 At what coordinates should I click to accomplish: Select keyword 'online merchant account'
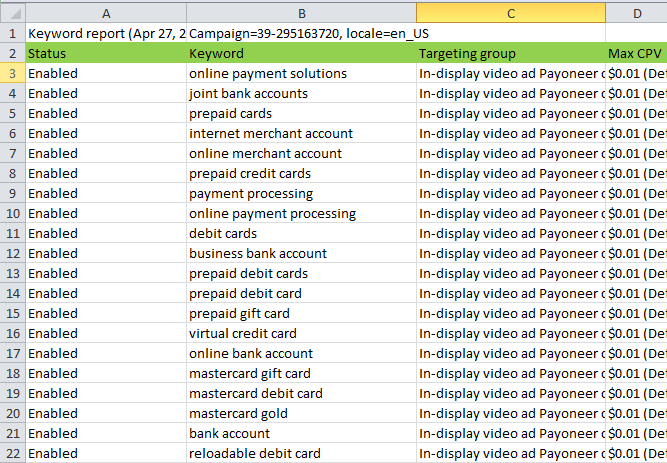(x=301, y=153)
